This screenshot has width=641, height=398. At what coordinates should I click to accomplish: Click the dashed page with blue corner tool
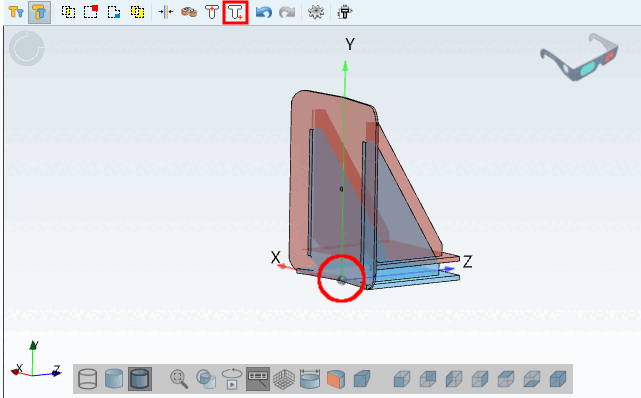[x=114, y=12]
